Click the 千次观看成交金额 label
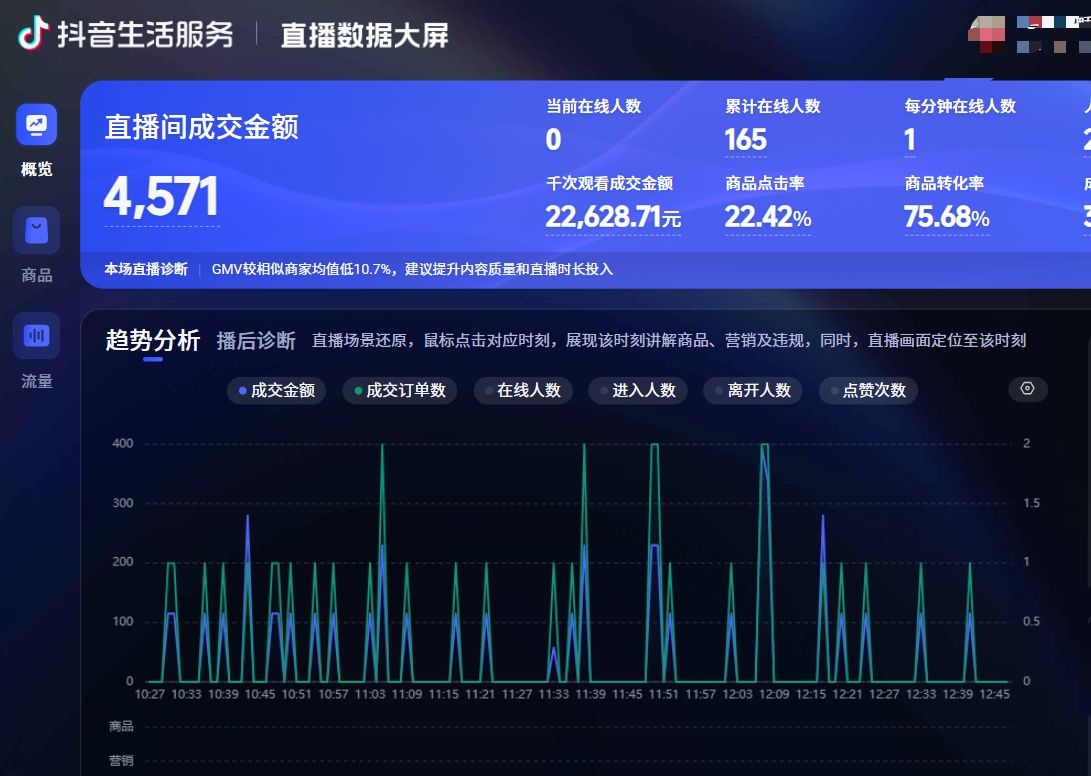The image size is (1091, 776). point(610,183)
